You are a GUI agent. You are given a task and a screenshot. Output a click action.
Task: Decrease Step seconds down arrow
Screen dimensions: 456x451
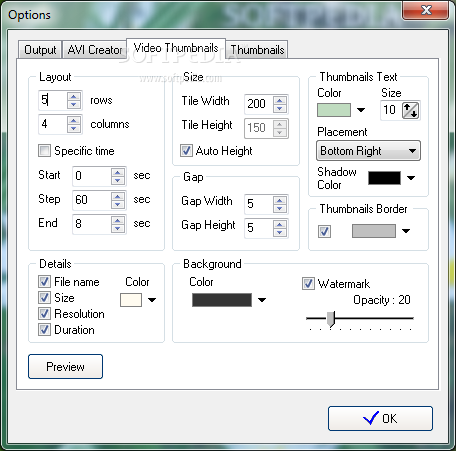118,204
